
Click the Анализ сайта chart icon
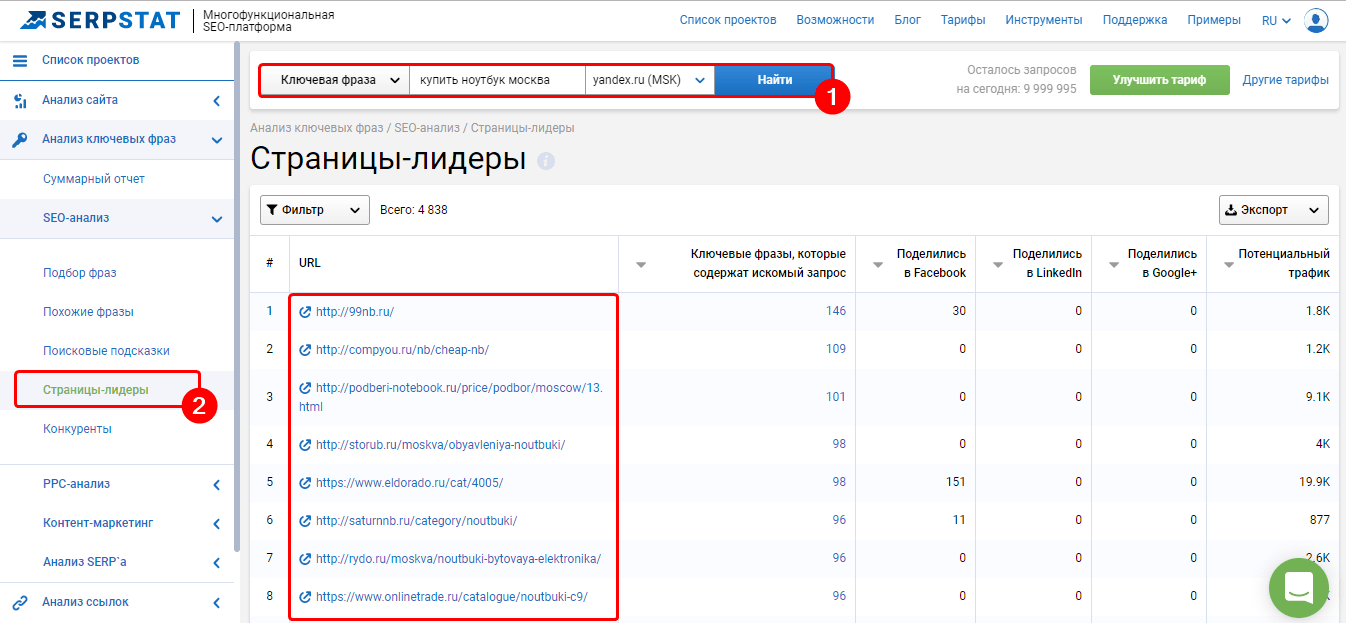coord(20,100)
